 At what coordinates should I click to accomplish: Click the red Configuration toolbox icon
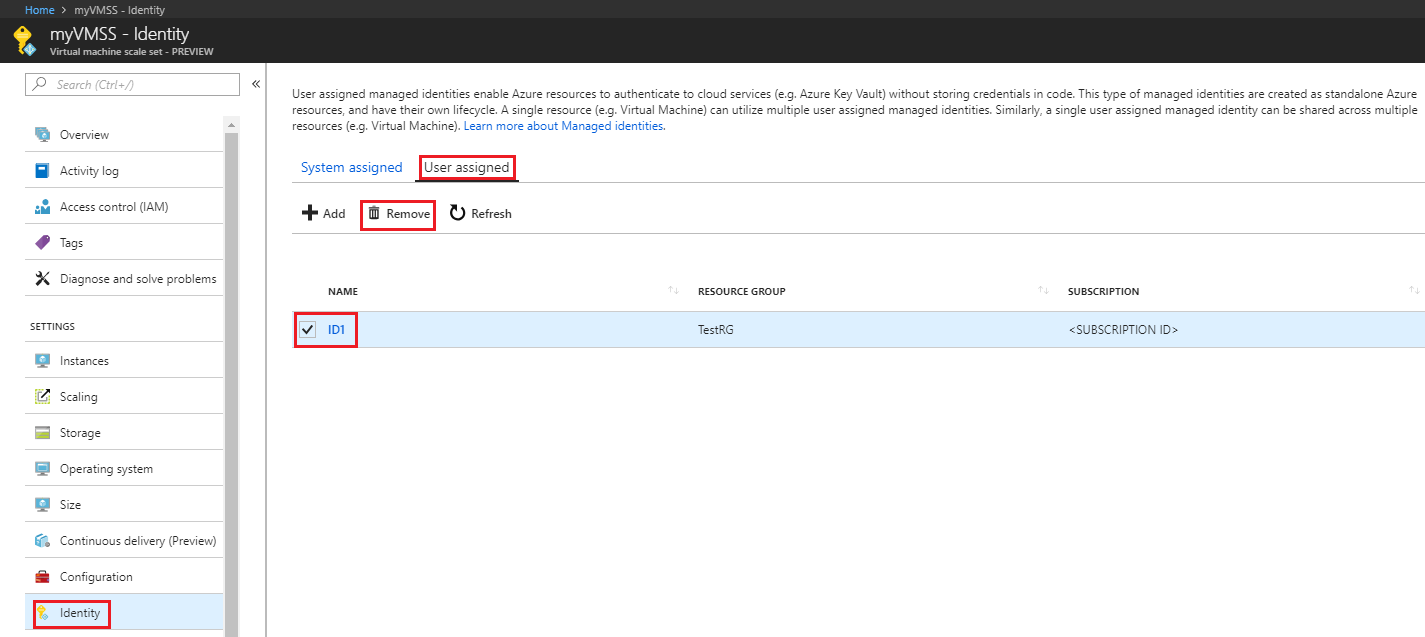(42, 577)
